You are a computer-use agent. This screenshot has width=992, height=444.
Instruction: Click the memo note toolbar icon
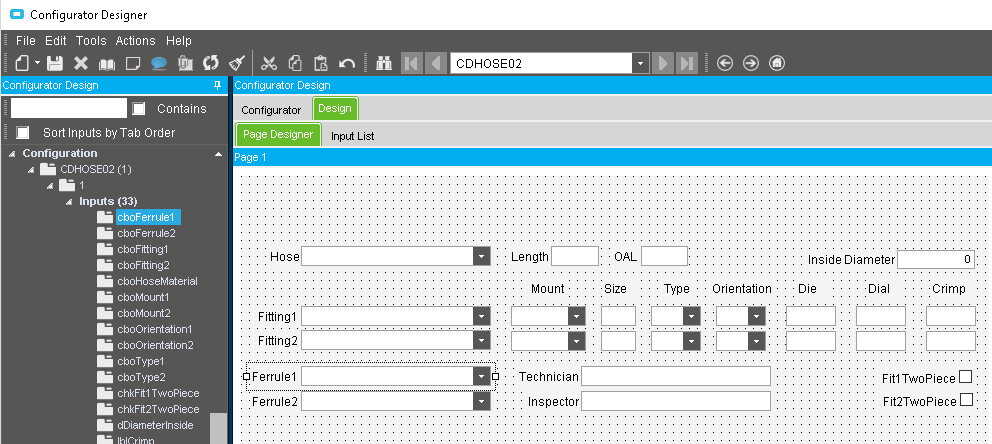click(133, 63)
